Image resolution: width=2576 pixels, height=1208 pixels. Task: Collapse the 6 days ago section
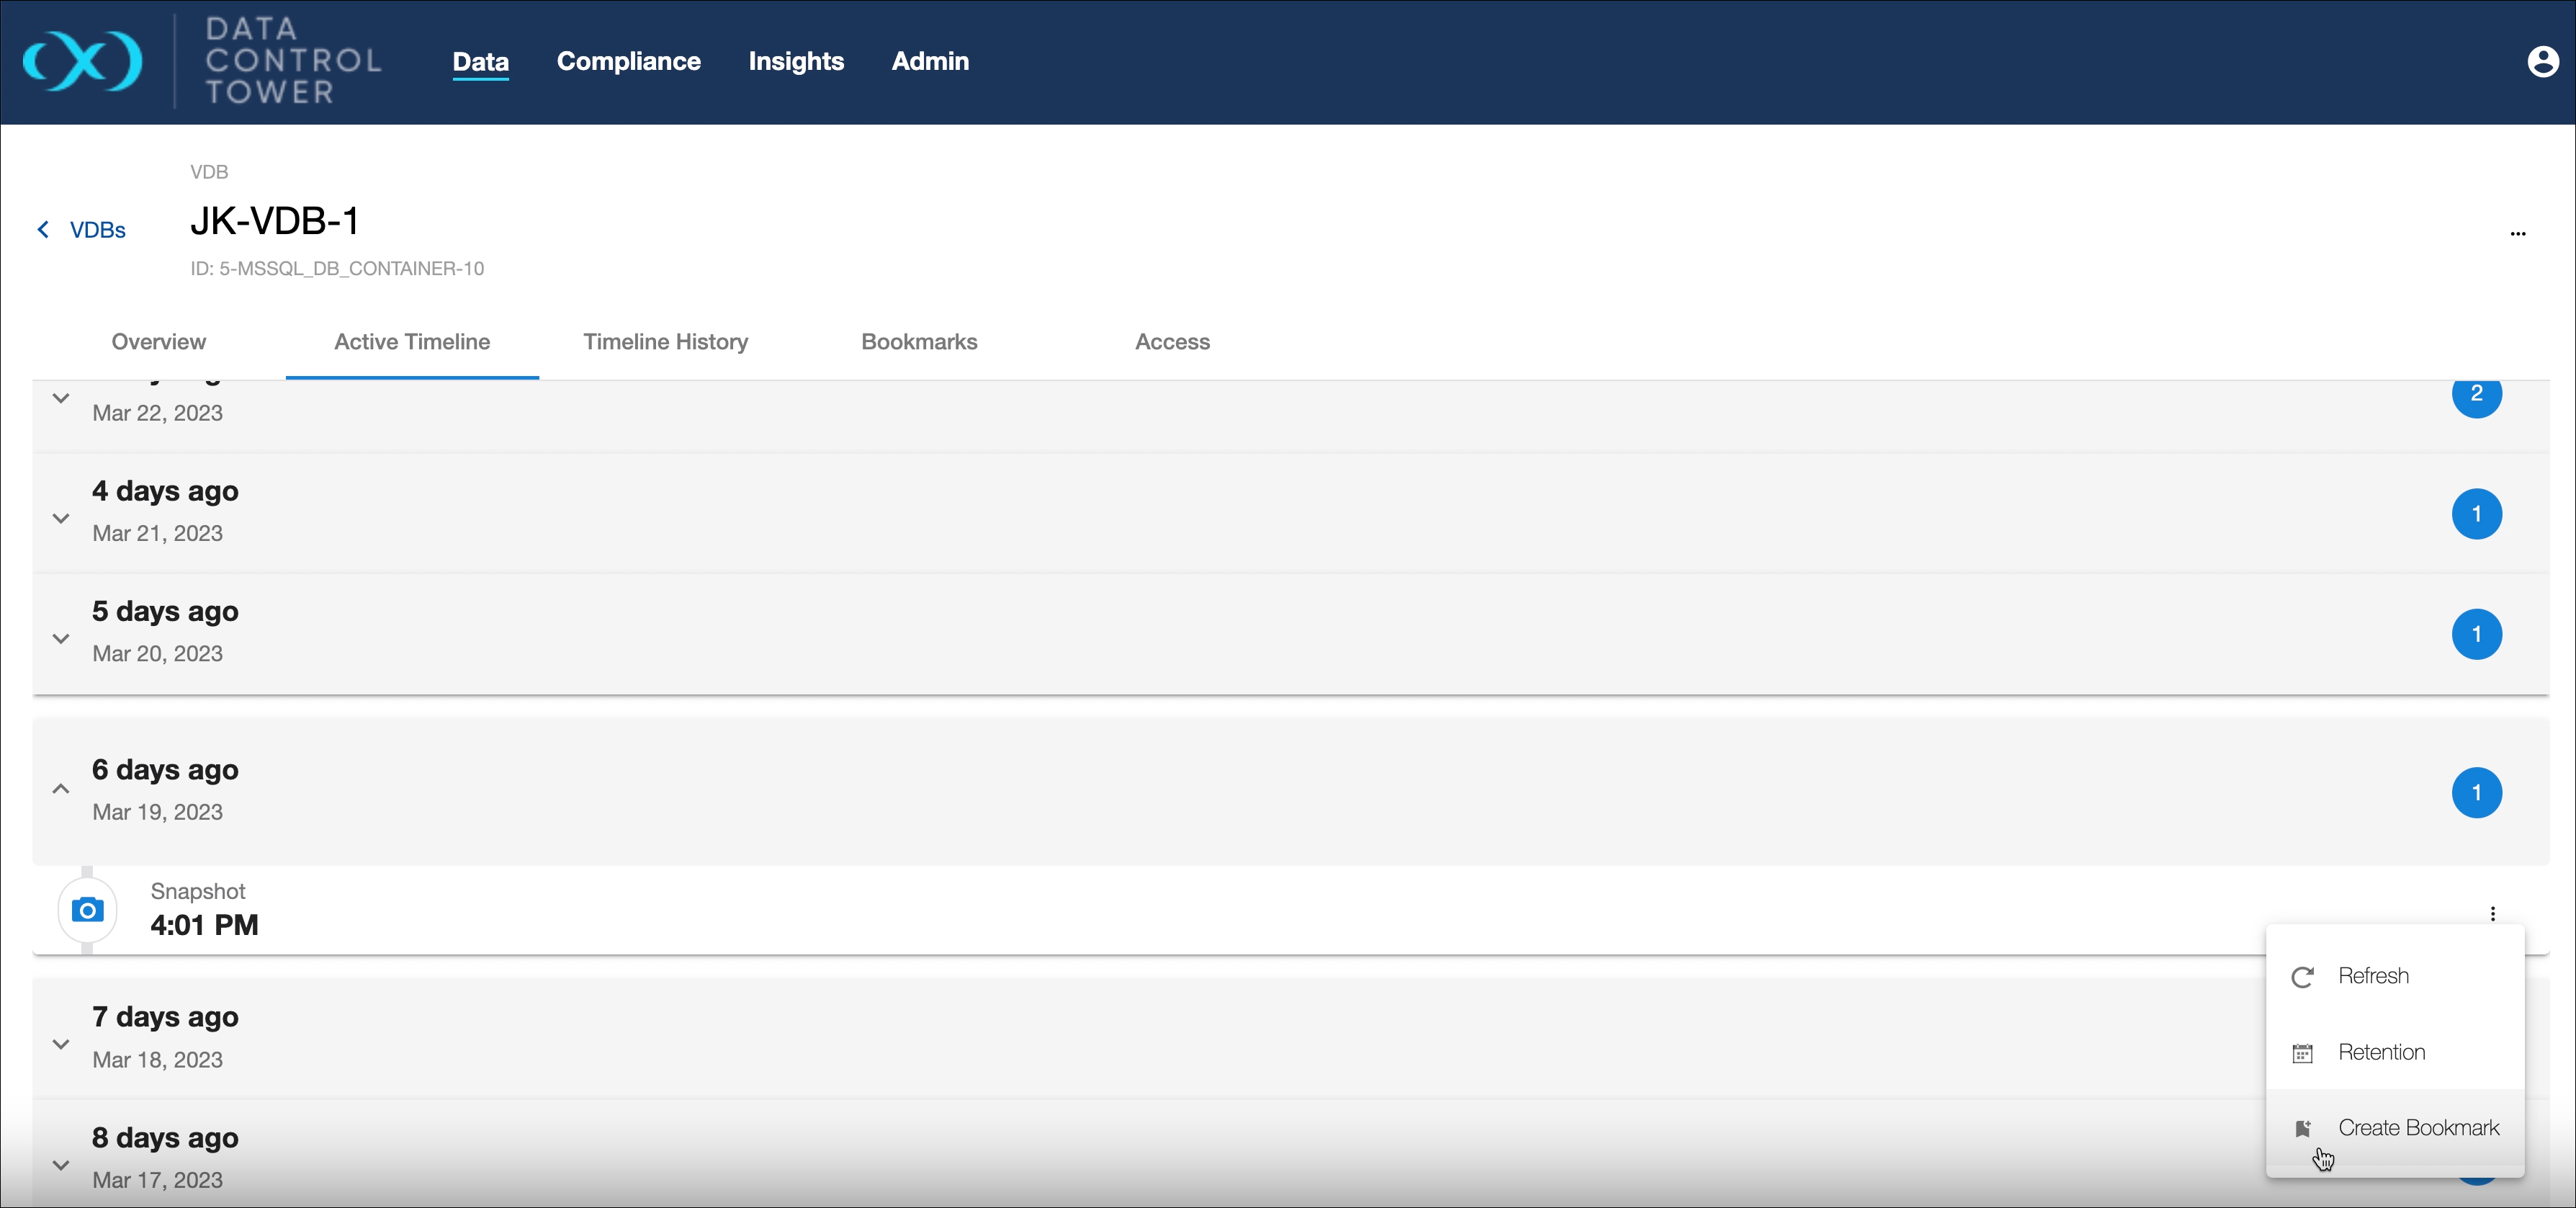click(61, 789)
